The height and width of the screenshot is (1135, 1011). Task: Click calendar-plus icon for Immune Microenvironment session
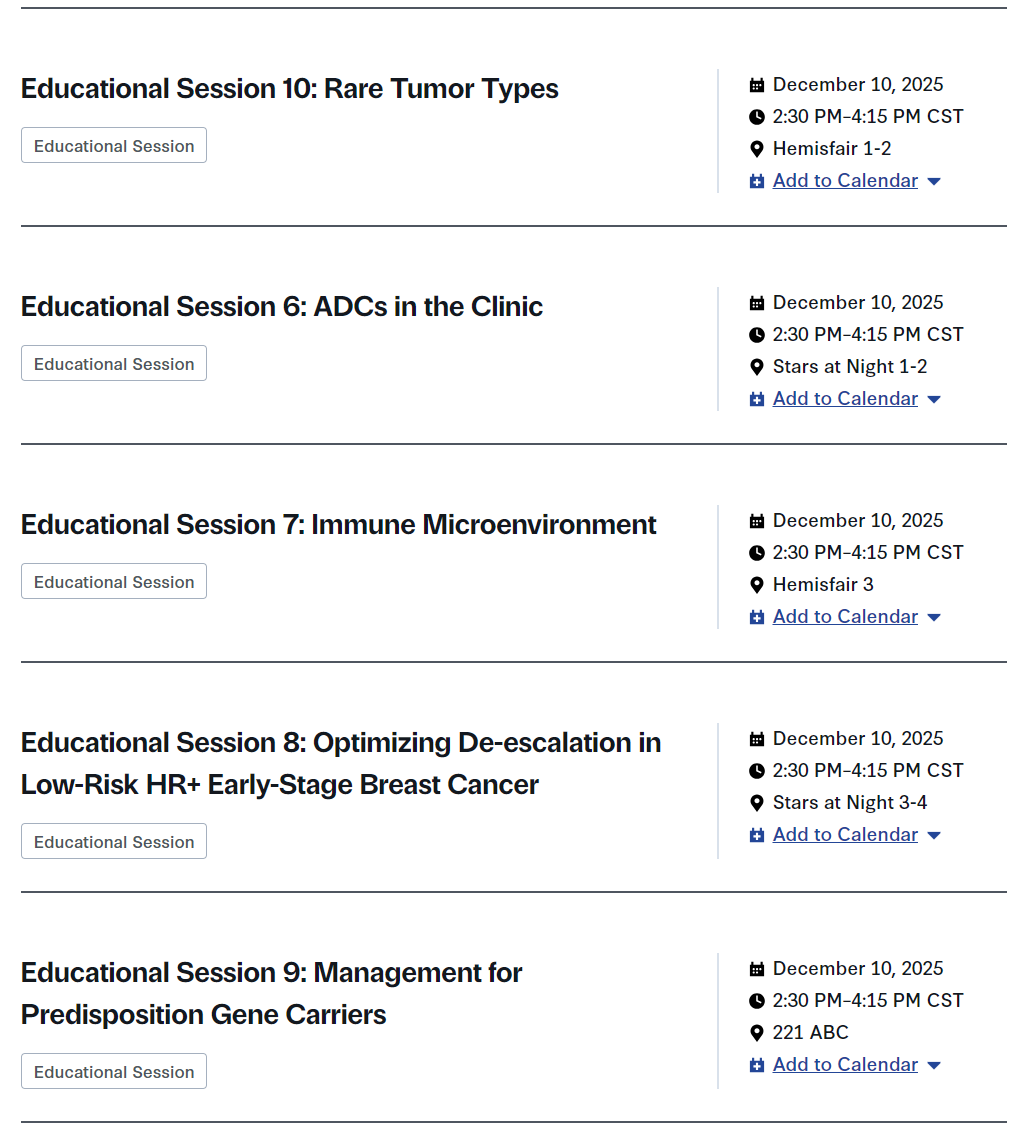pos(757,617)
